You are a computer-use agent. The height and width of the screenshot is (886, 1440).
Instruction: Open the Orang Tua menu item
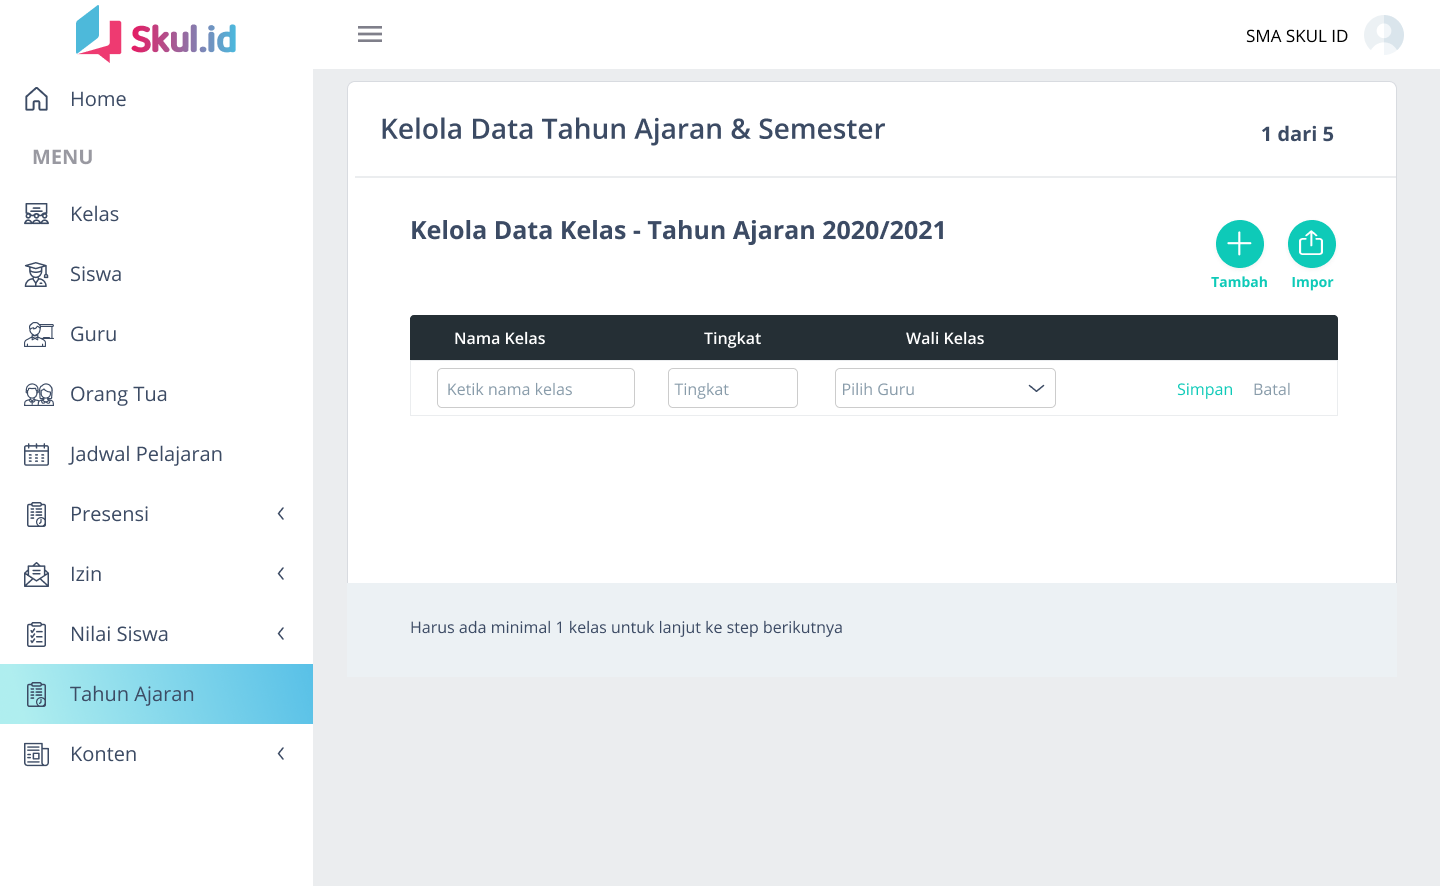point(118,394)
